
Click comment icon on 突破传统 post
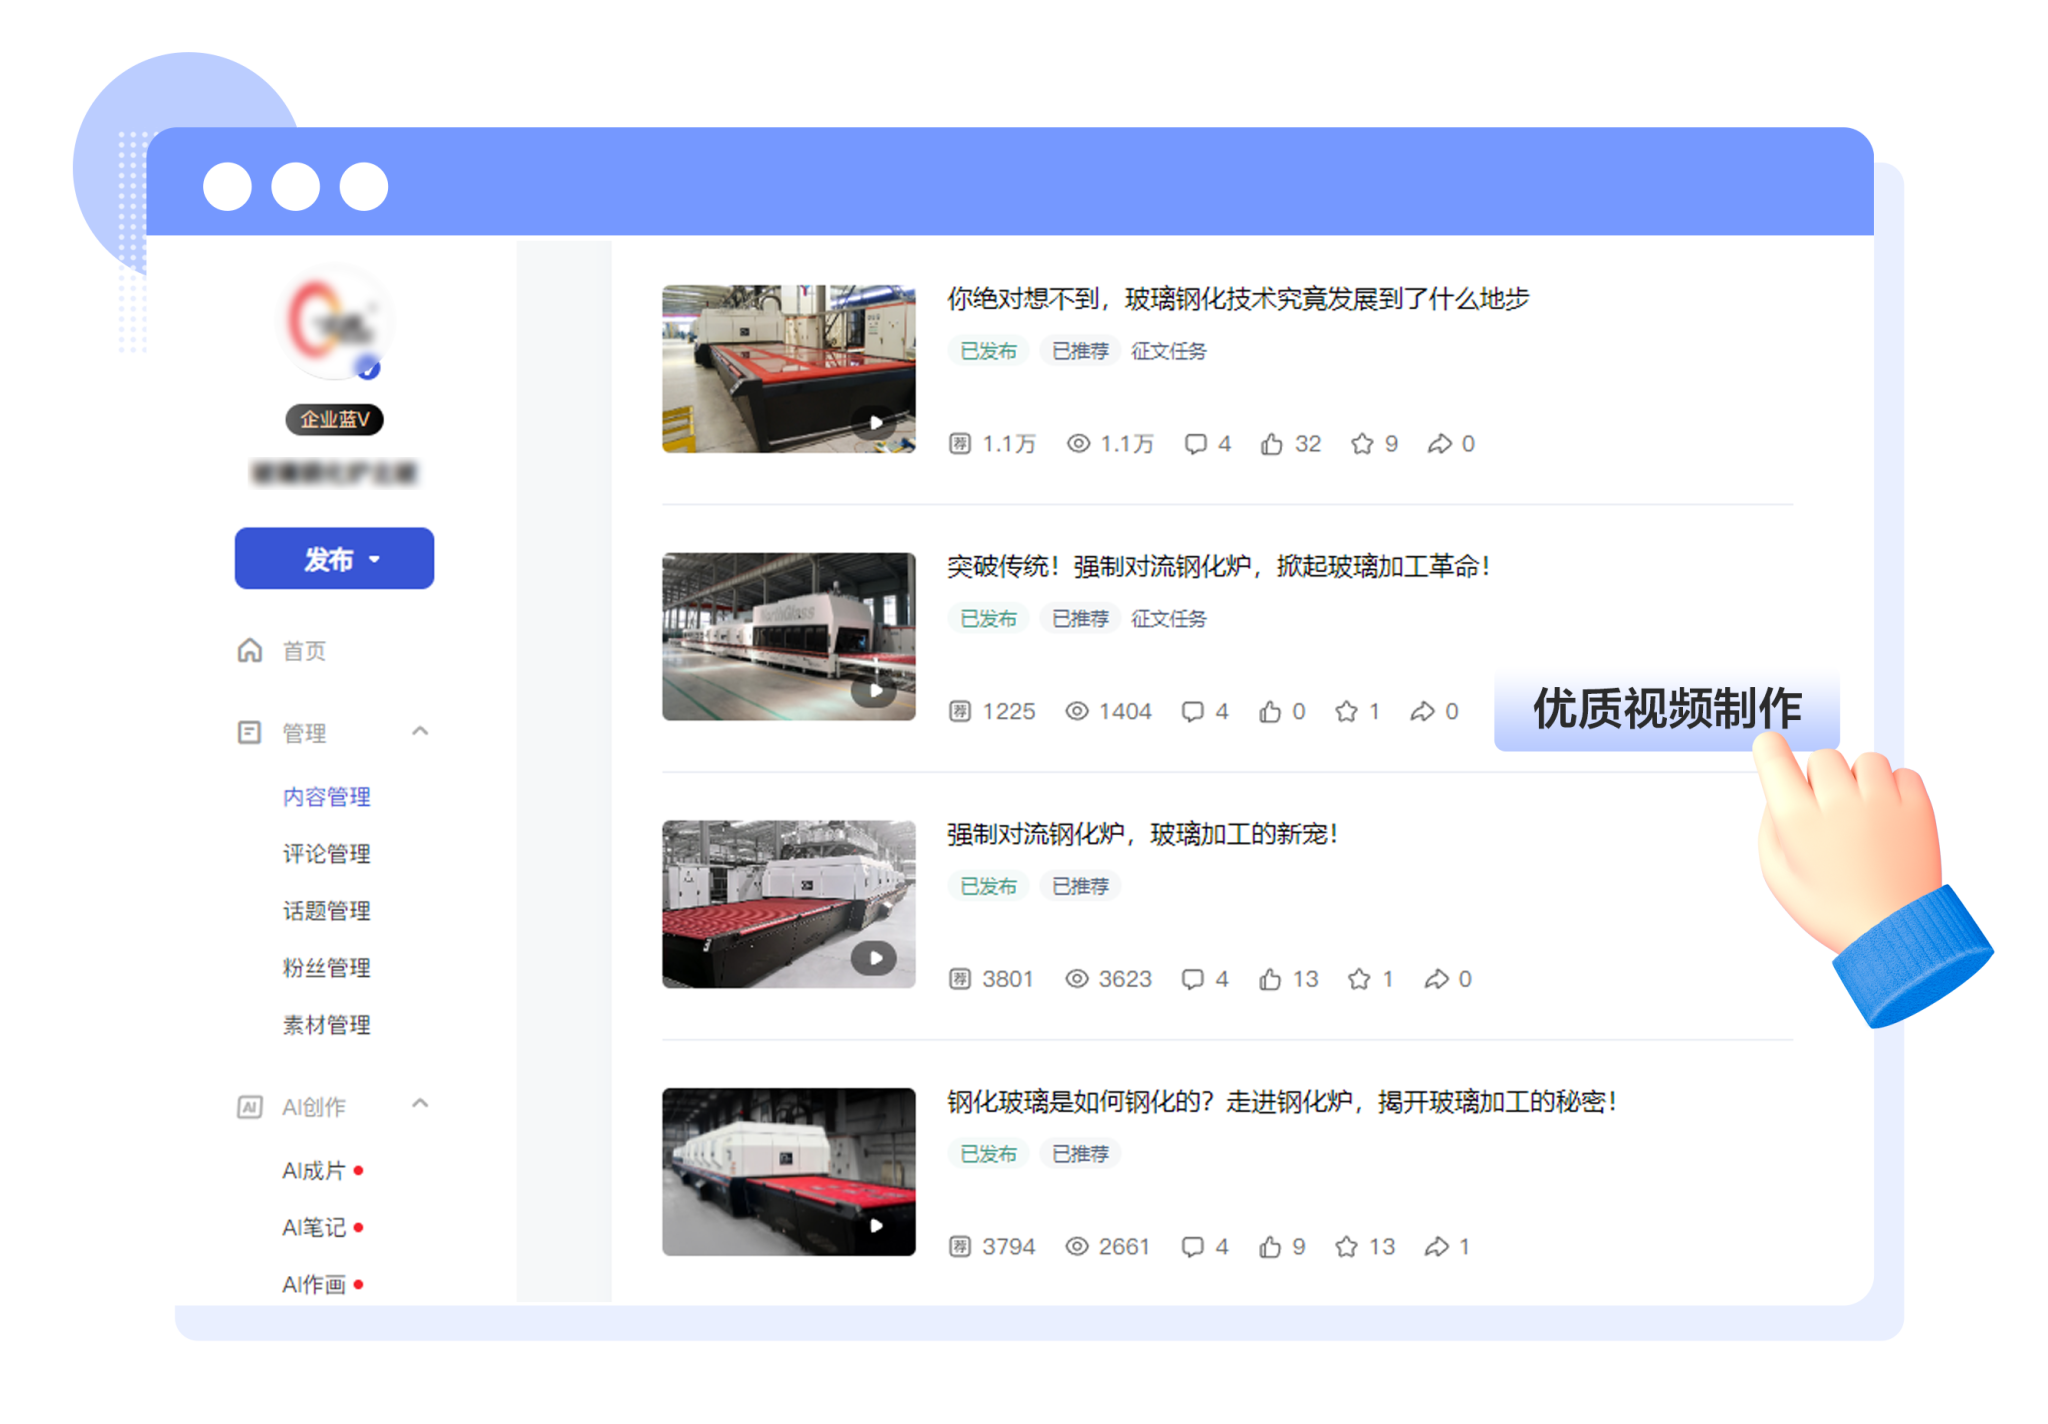(x=1192, y=712)
